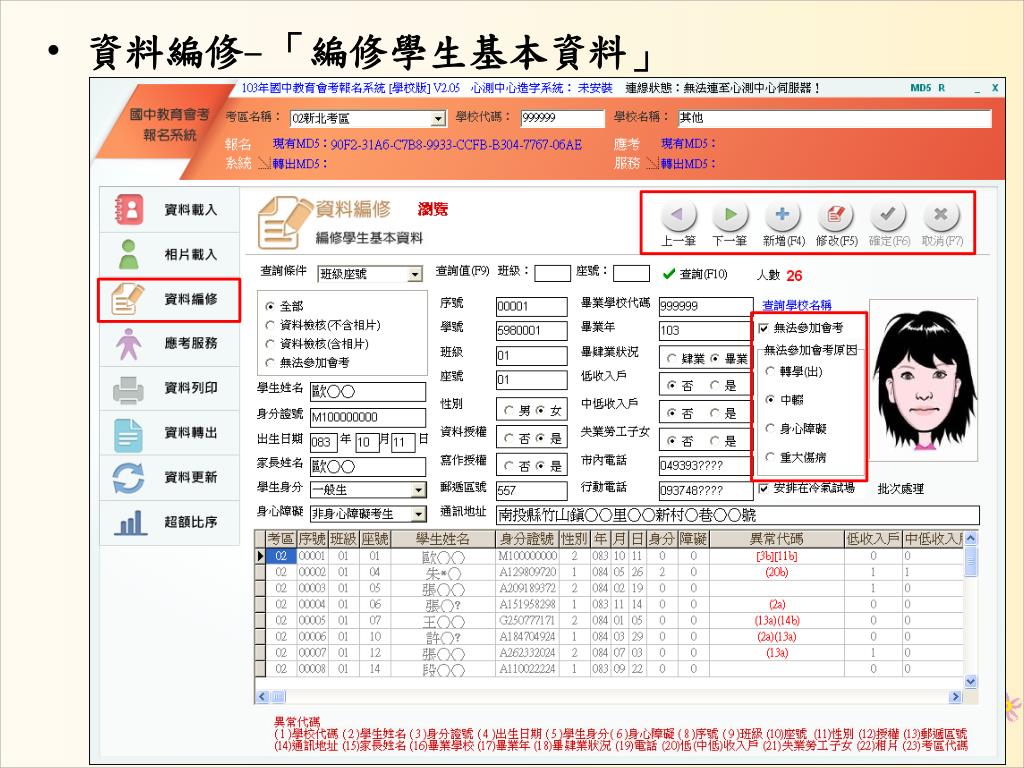
Task: Click 身分證號 field M100000000
Action: [x=368, y=417]
